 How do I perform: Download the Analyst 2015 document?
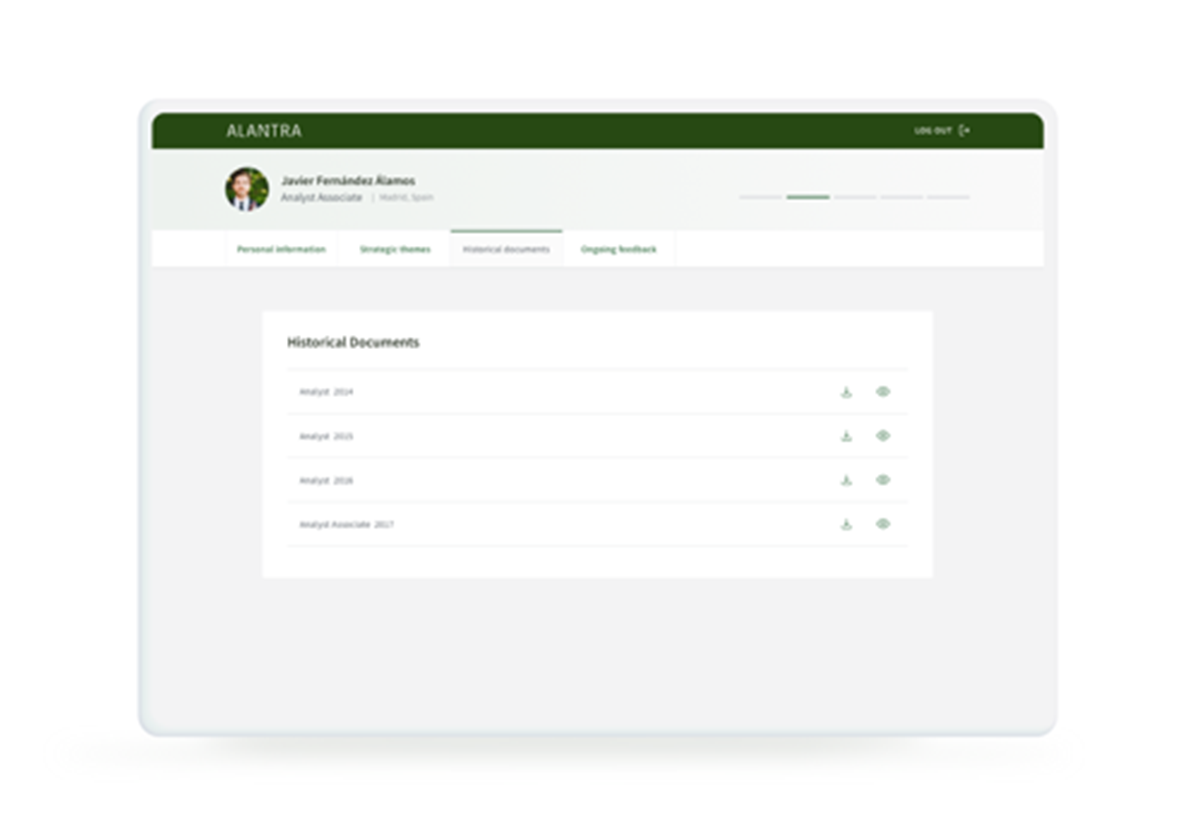(846, 436)
